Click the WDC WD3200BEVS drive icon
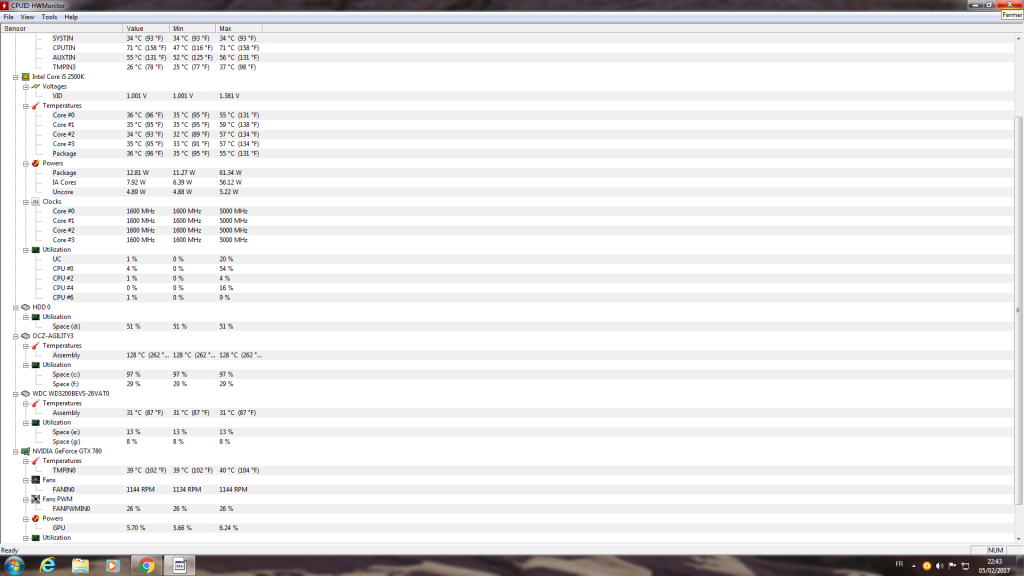 (25, 394)
